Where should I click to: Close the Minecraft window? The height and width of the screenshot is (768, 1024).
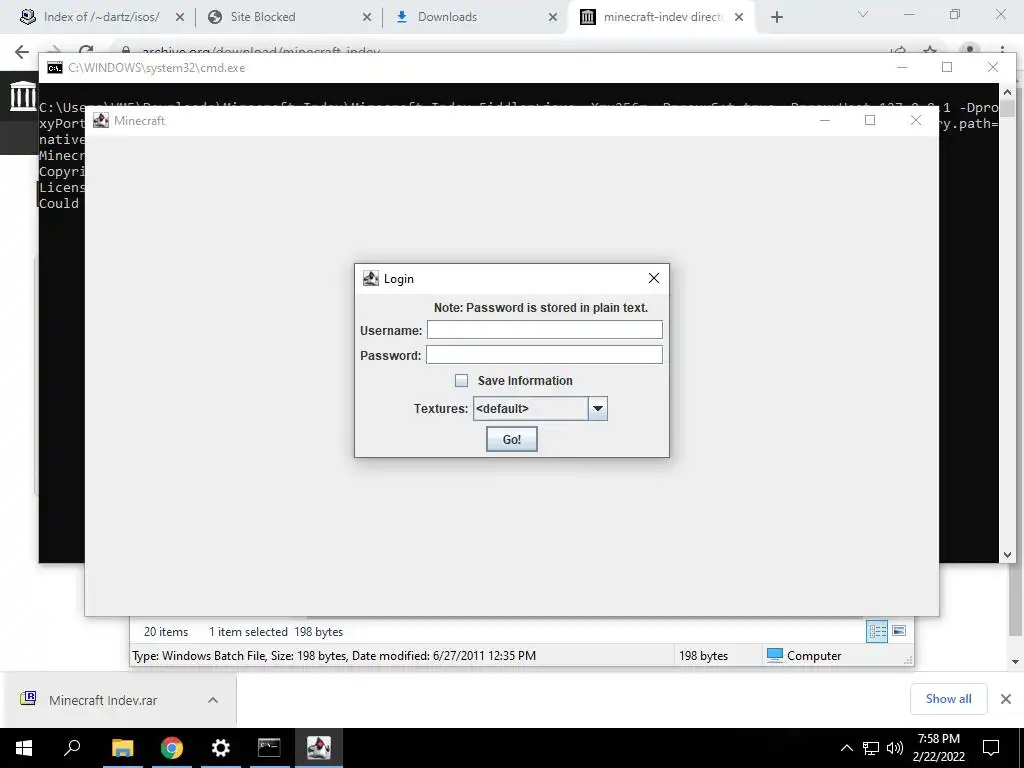916,120
